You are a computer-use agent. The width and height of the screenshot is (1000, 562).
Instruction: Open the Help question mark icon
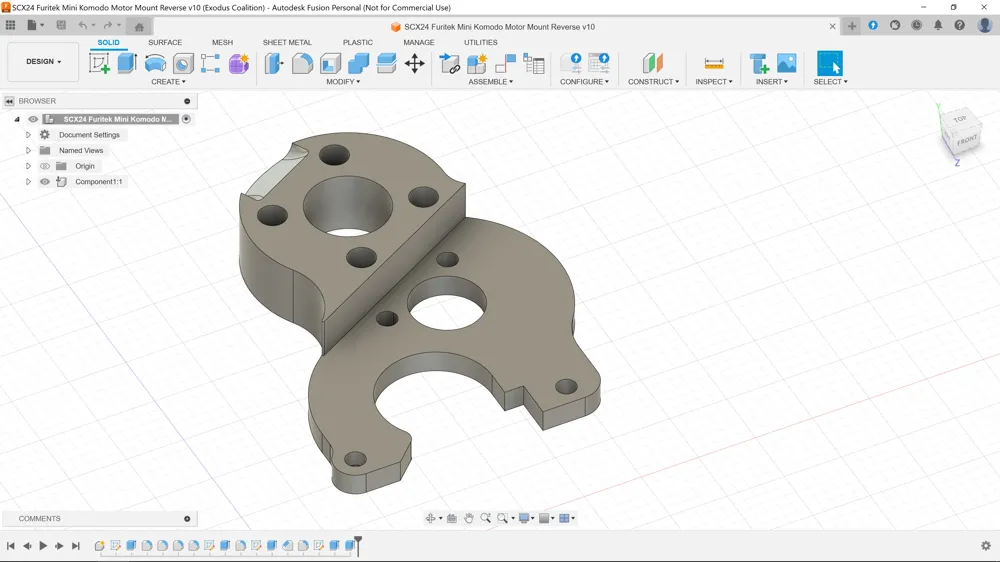coord(960,25)
